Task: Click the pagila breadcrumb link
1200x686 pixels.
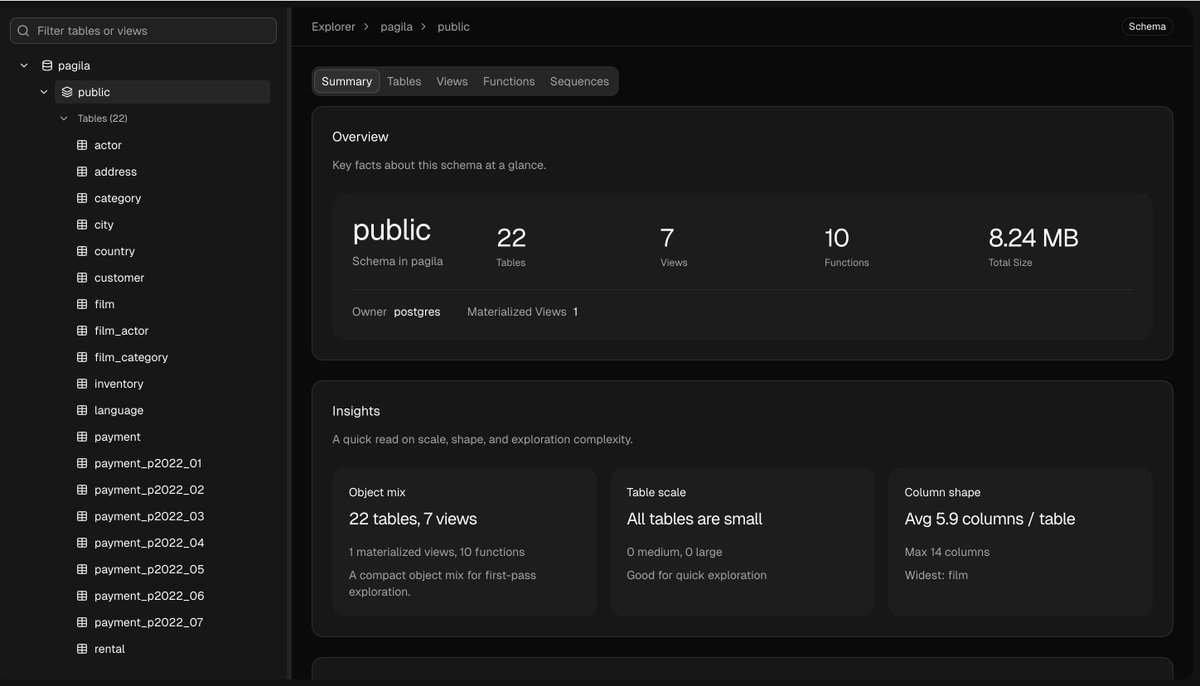Action: (397, 27)
